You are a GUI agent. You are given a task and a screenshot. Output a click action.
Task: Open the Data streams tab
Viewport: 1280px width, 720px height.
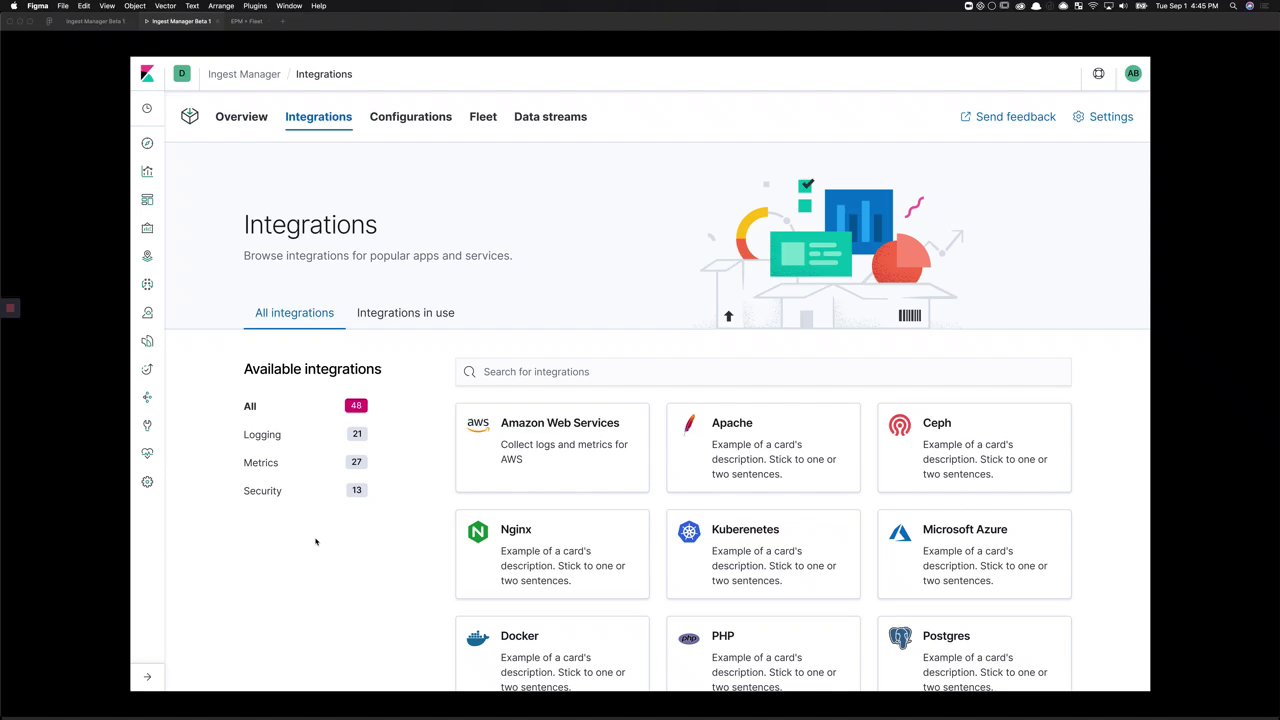pyautogui.click(x=550, y=117)
